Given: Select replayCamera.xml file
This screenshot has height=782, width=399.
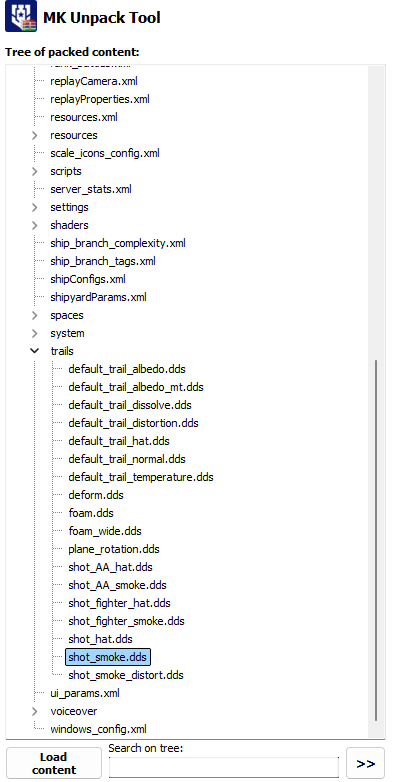Looking at the screenshot, I should [94, 81].
